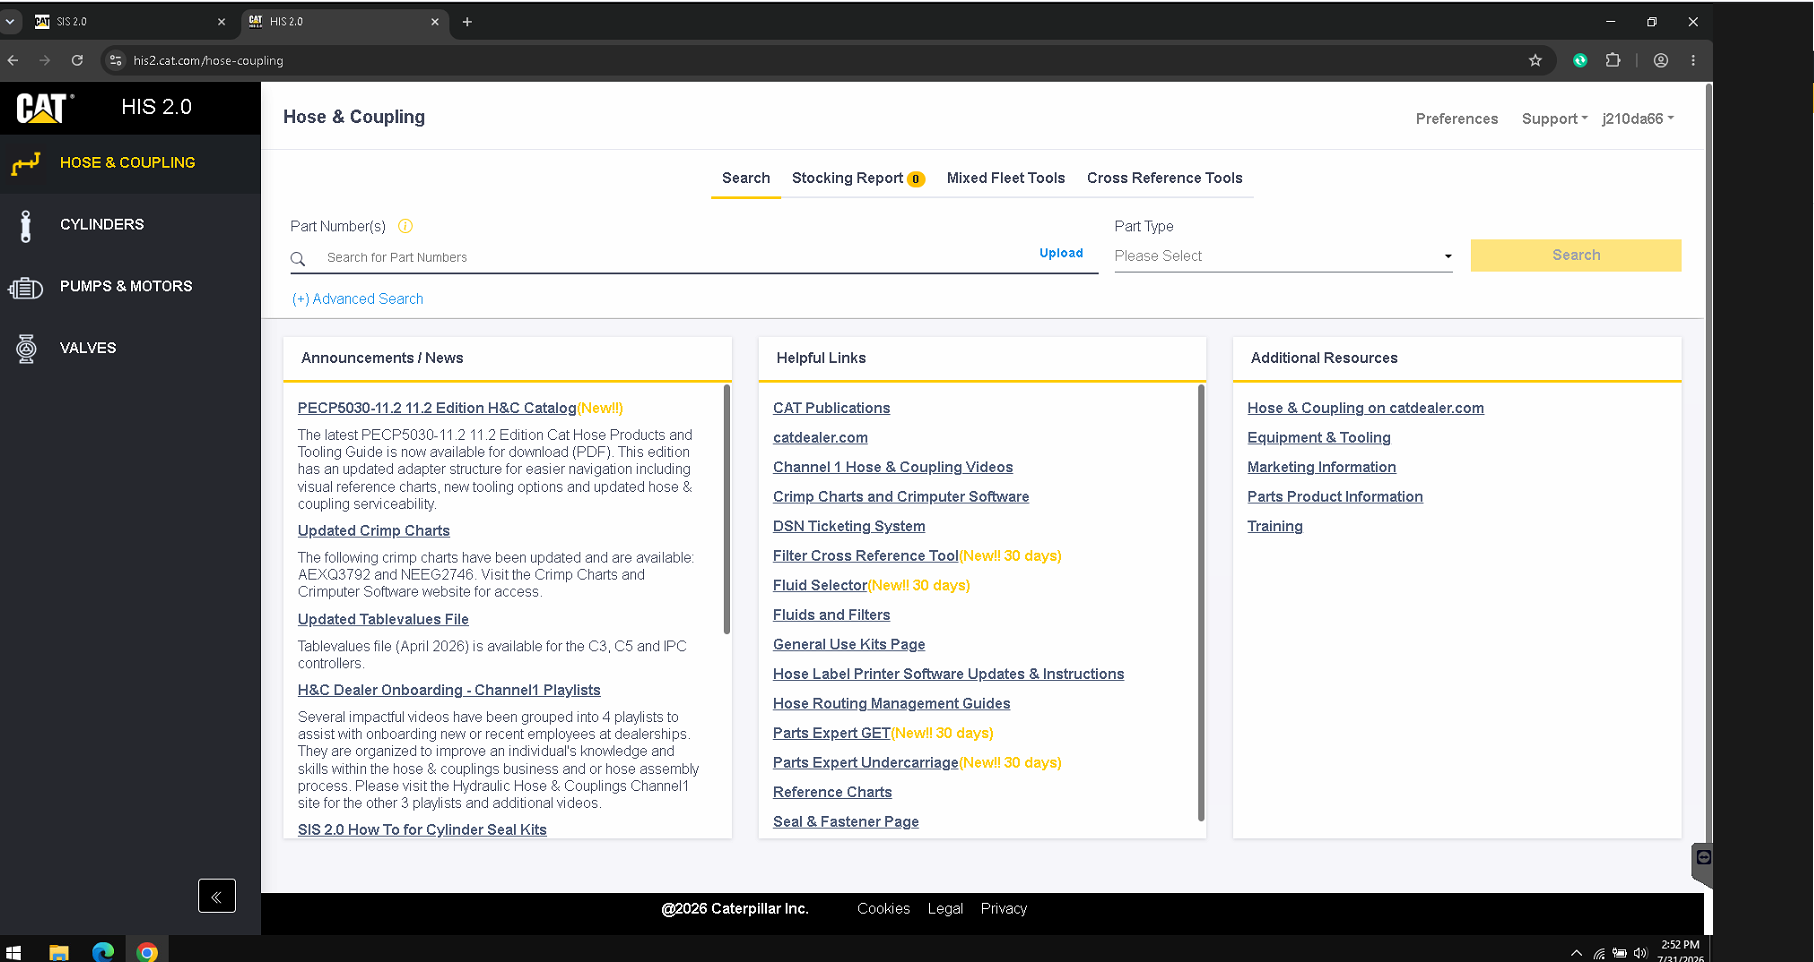1814x962 pixels.
Task: Open the Equipment & Tooling link
Action: coord(1319,438)
